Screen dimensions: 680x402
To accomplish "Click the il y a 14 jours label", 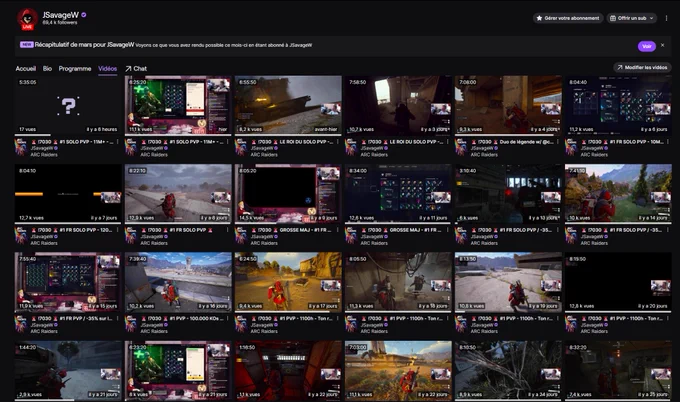I will click(653, 218).
